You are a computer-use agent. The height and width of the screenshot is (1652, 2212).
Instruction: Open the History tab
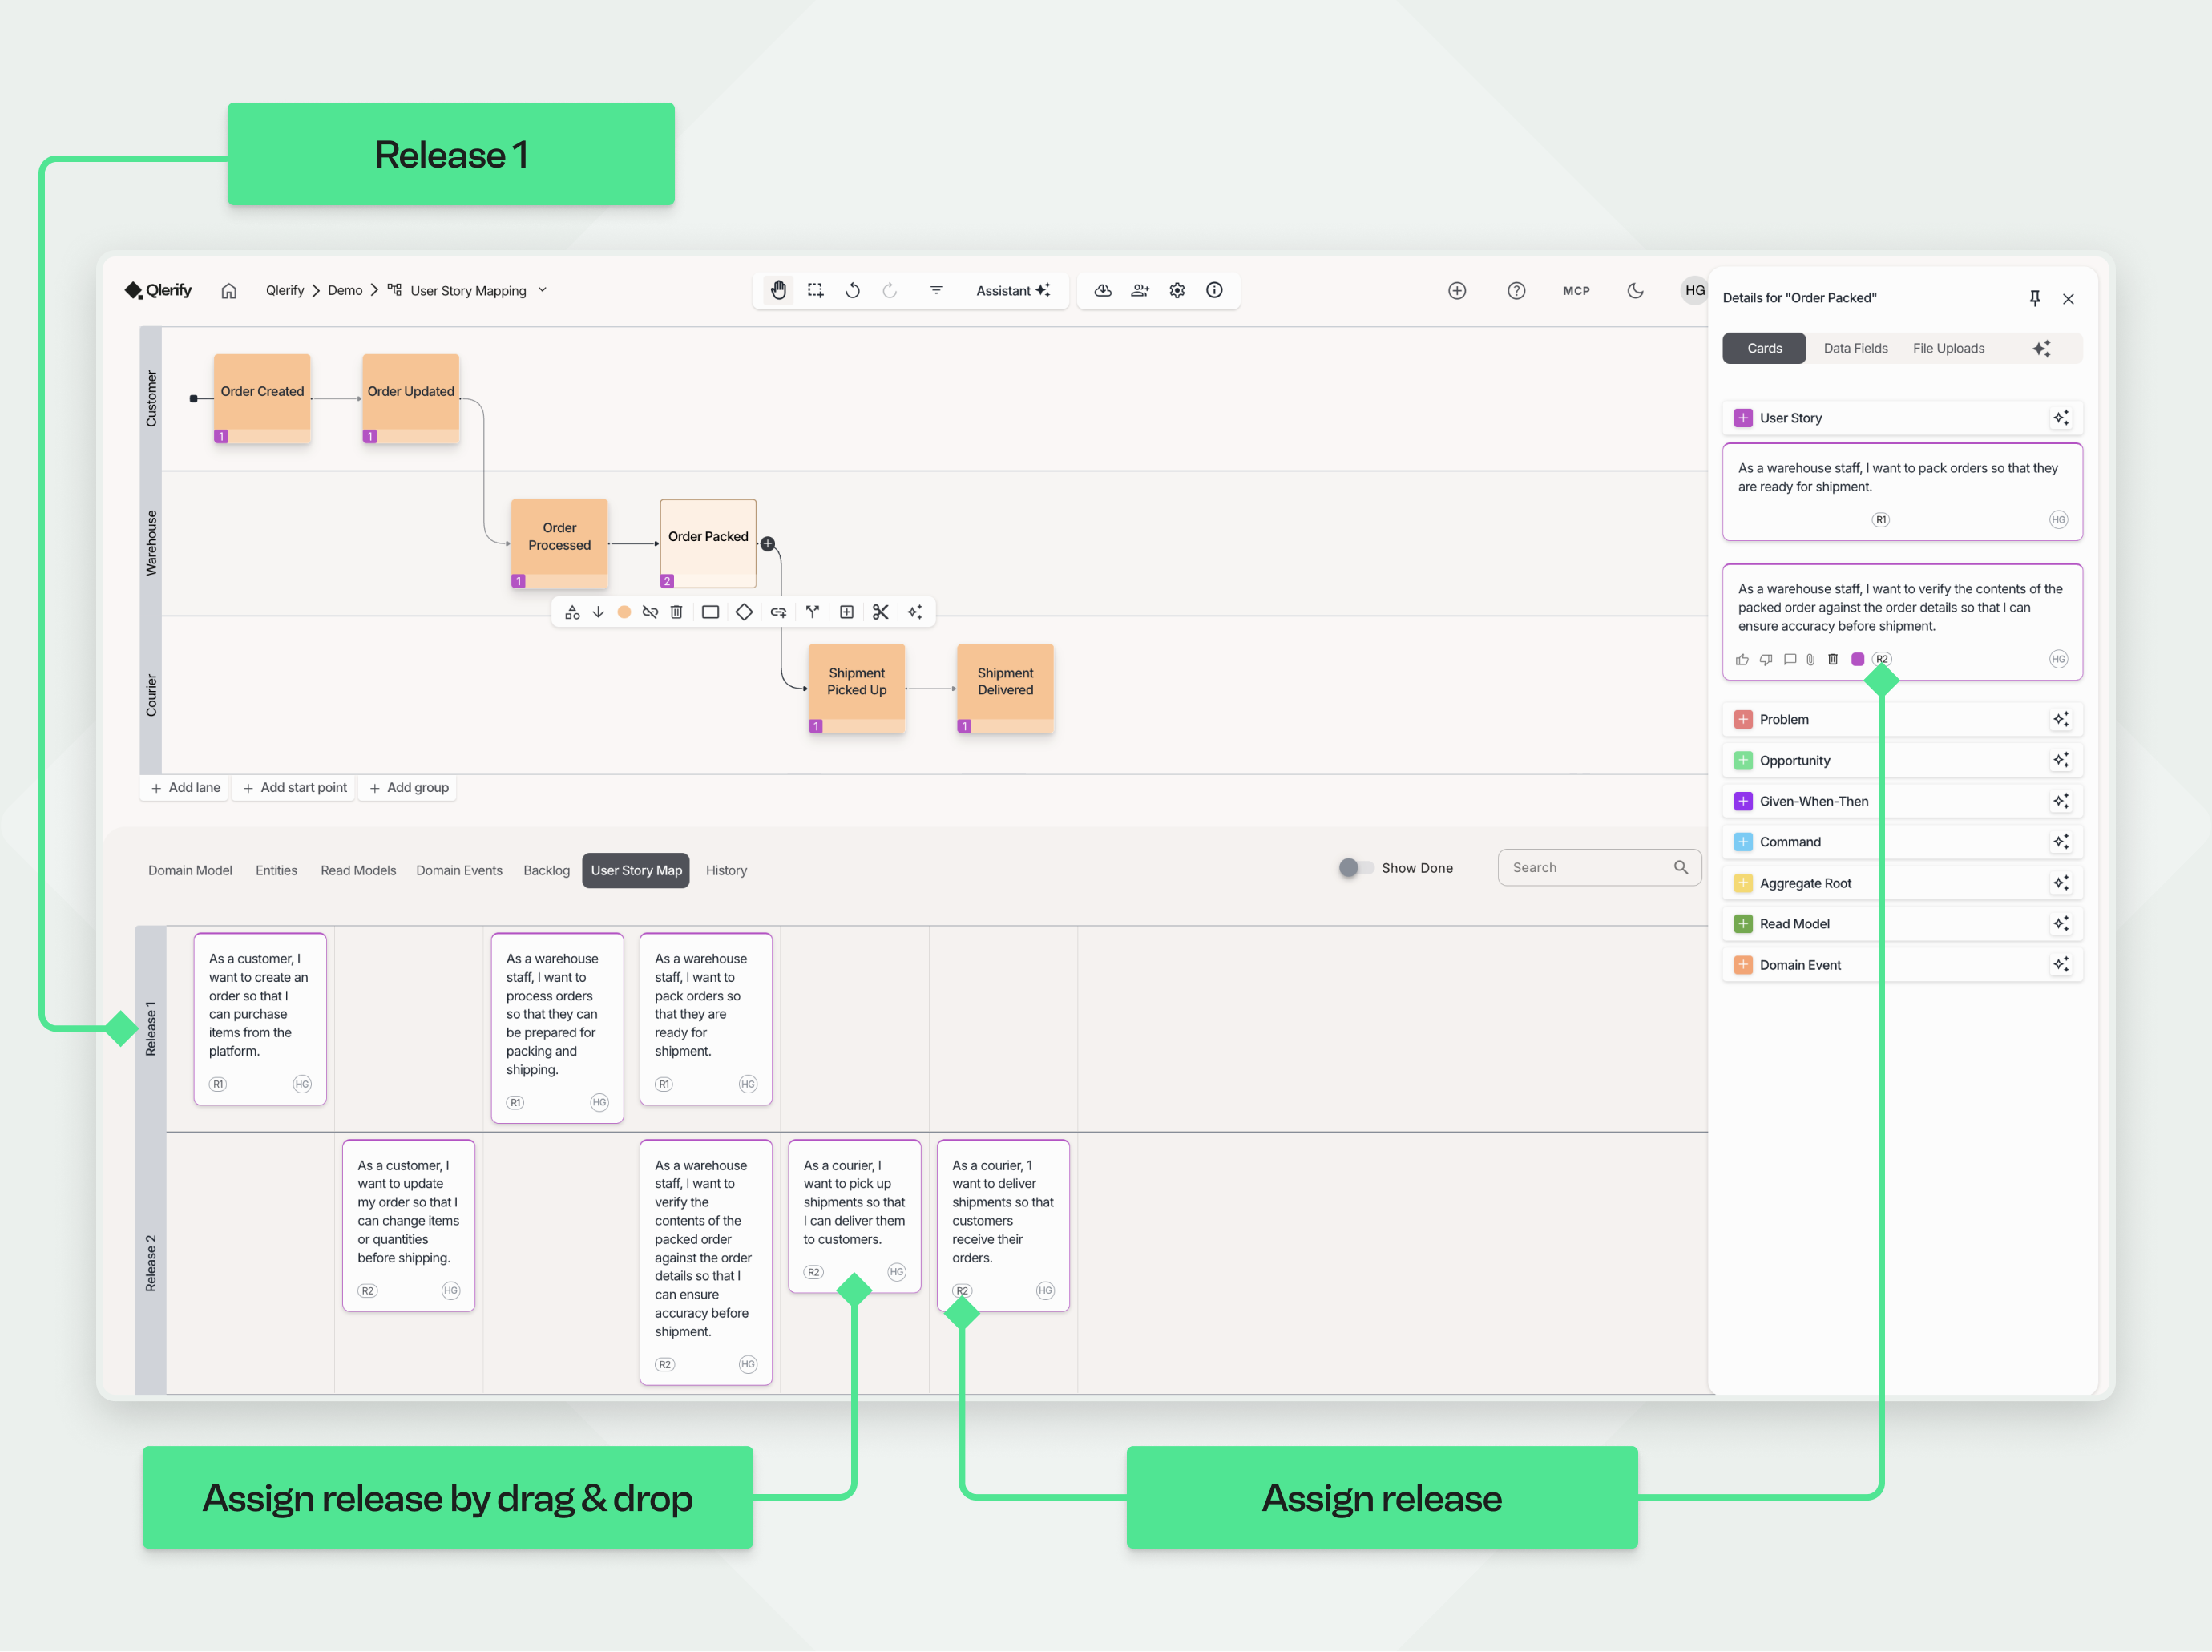(x=726, y=870)
